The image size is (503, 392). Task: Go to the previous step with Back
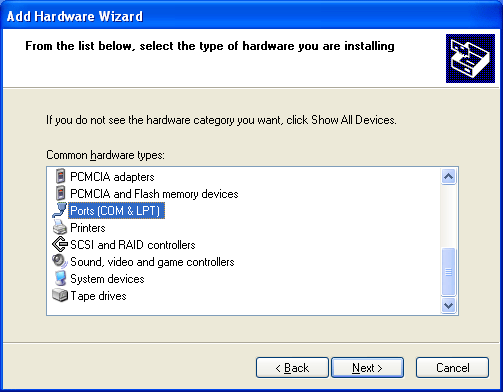pos(292,368)
